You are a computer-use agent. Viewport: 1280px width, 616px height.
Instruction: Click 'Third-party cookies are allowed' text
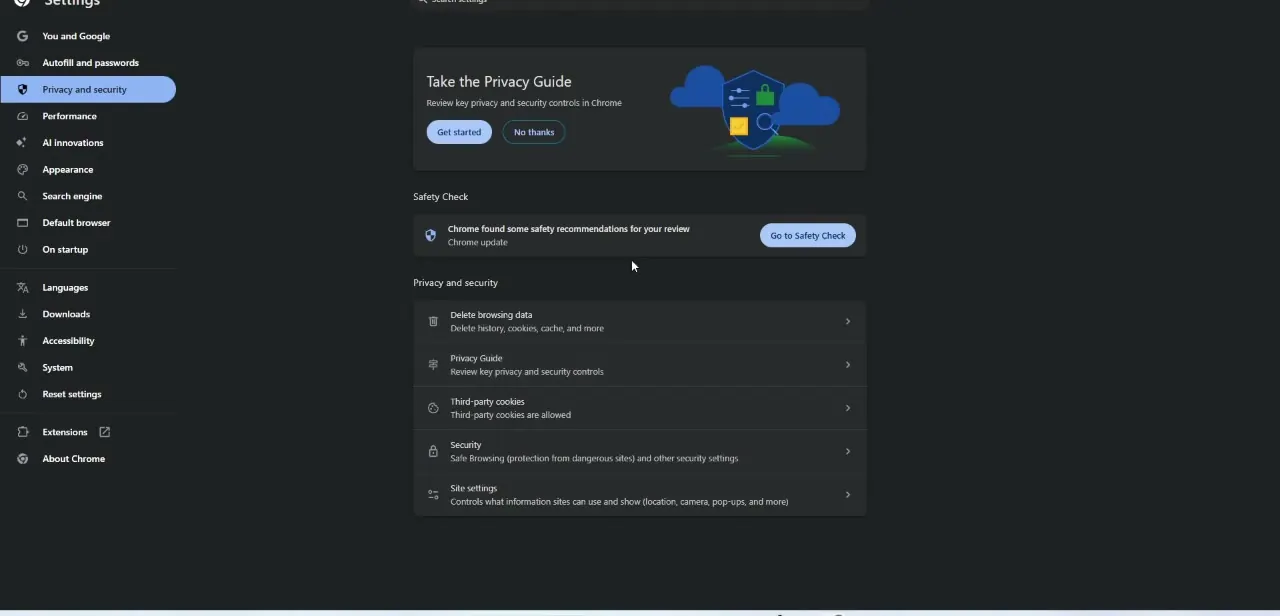511,415
